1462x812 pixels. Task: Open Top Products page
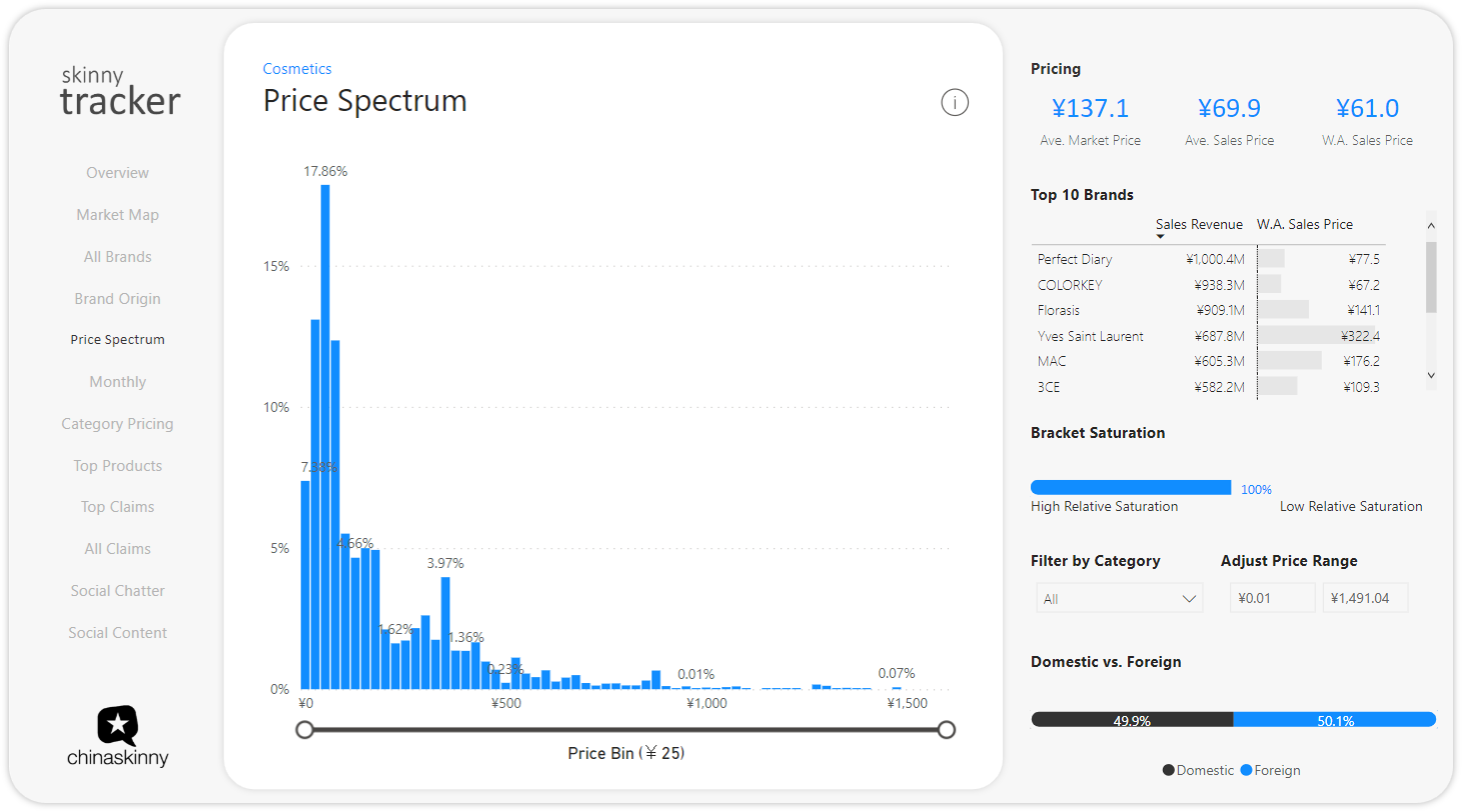click(x=117, y=466)
